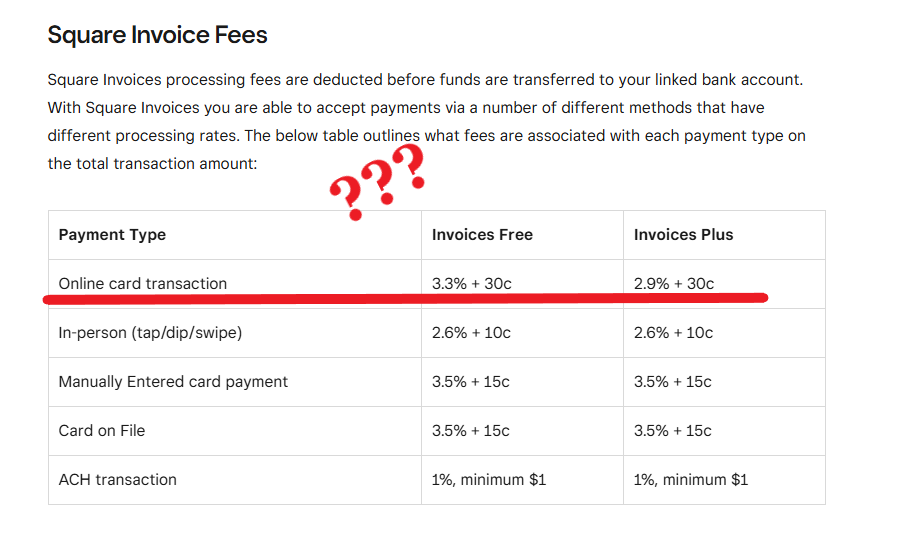Screen dimensions: 916x537
Task: Click Manually Entered fee under Invoices Free
Action: pyautogui.click(x=471, y=381)
